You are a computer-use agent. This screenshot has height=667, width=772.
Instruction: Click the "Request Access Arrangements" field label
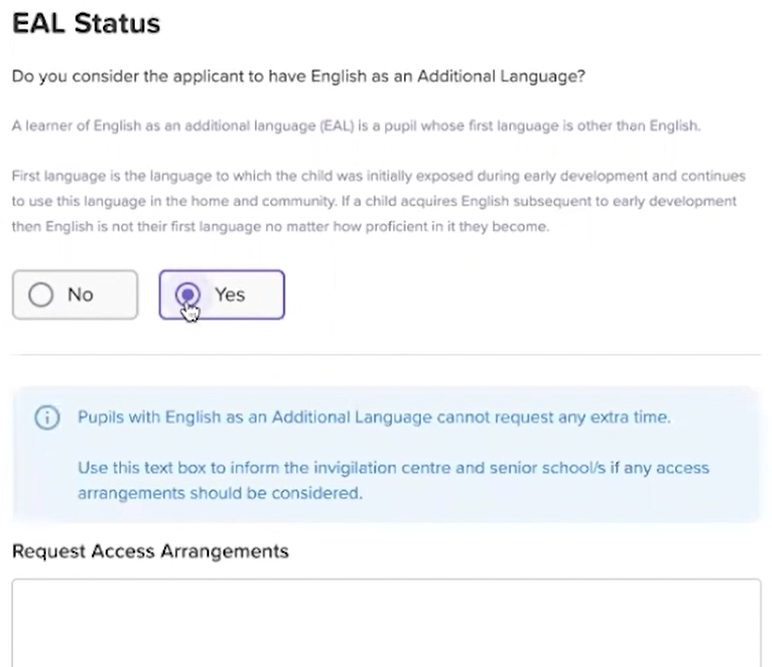click(x=150, y=551)
